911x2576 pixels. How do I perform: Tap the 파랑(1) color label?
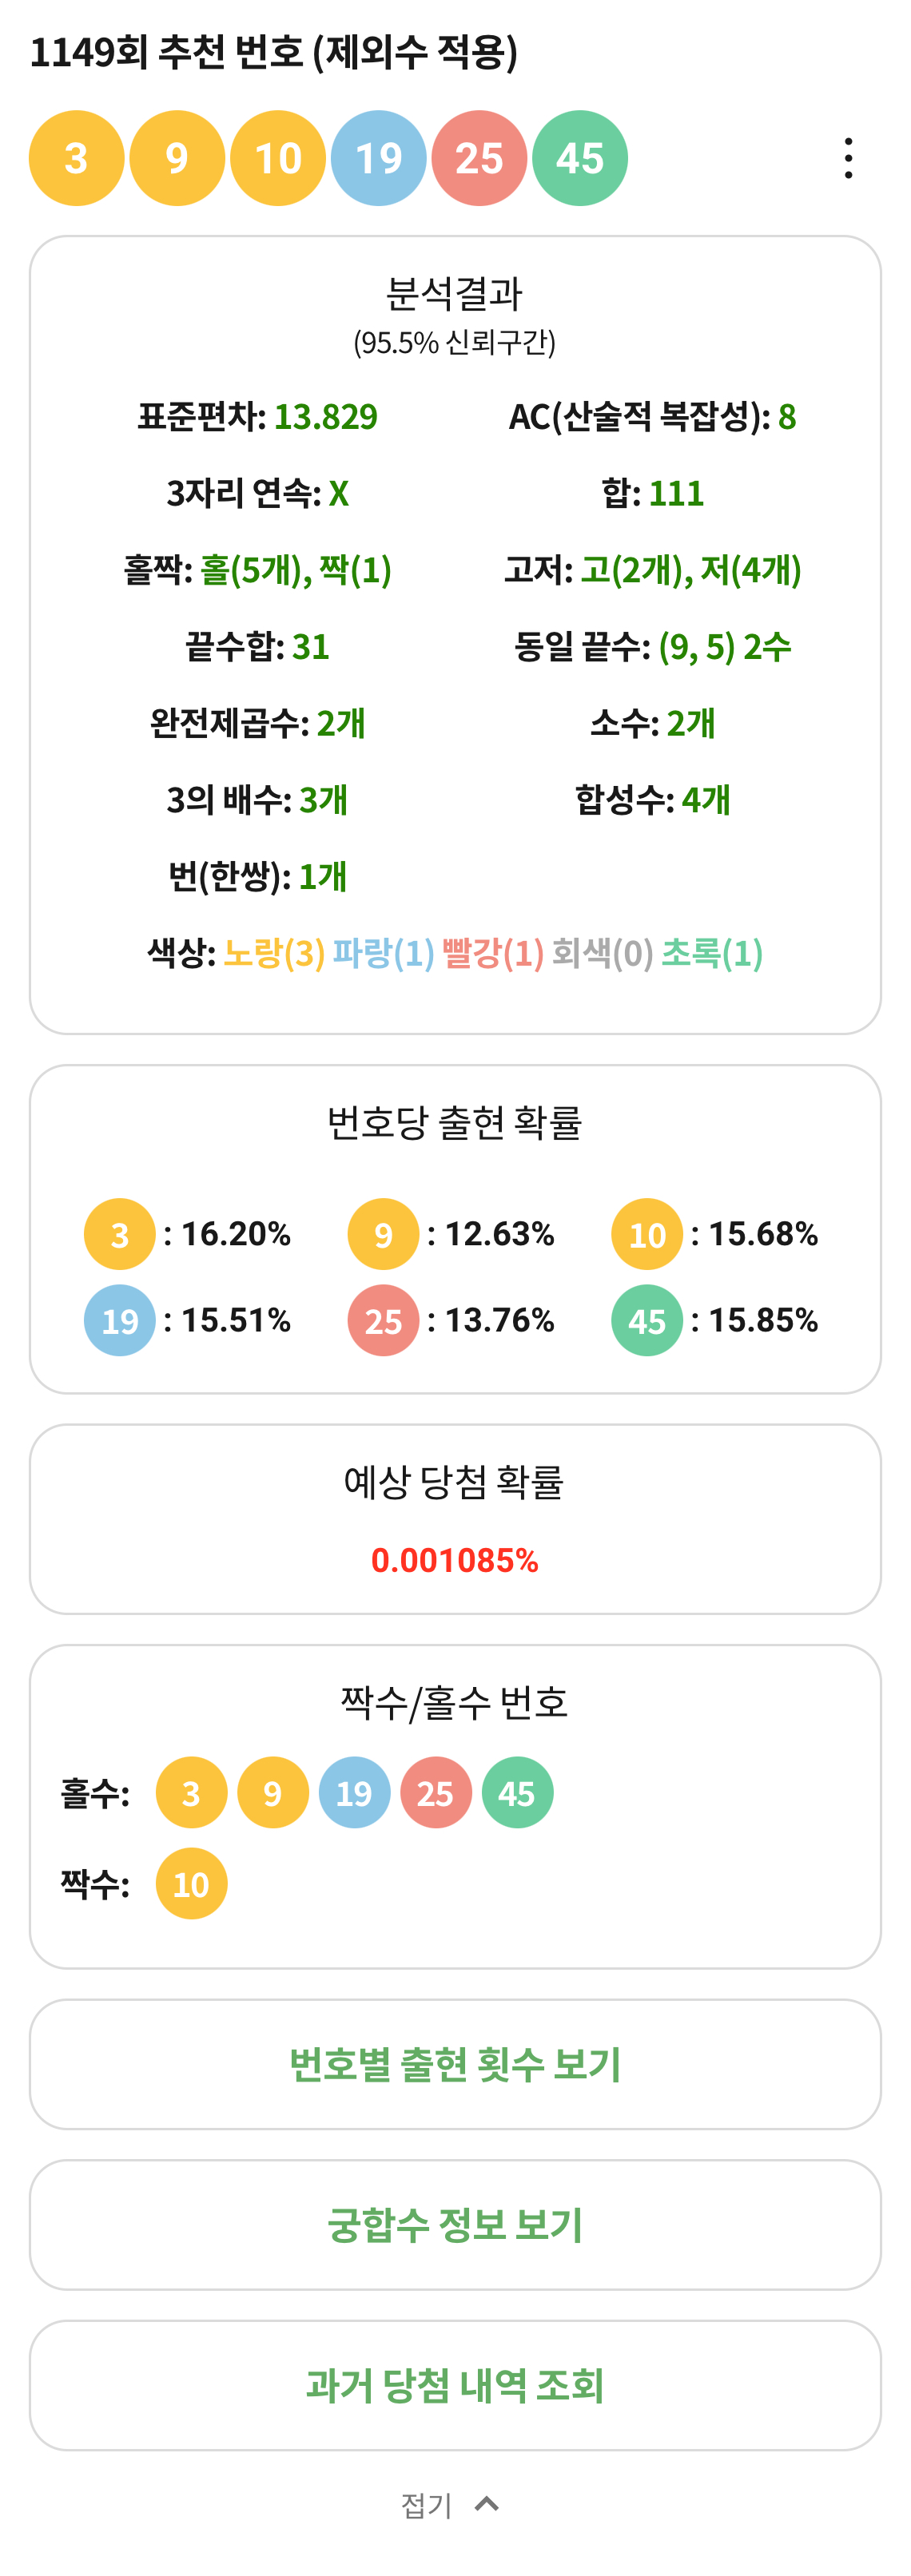383,953
